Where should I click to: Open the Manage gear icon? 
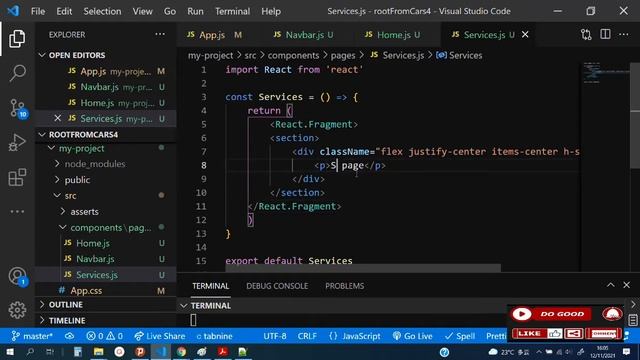coord(17,310)
